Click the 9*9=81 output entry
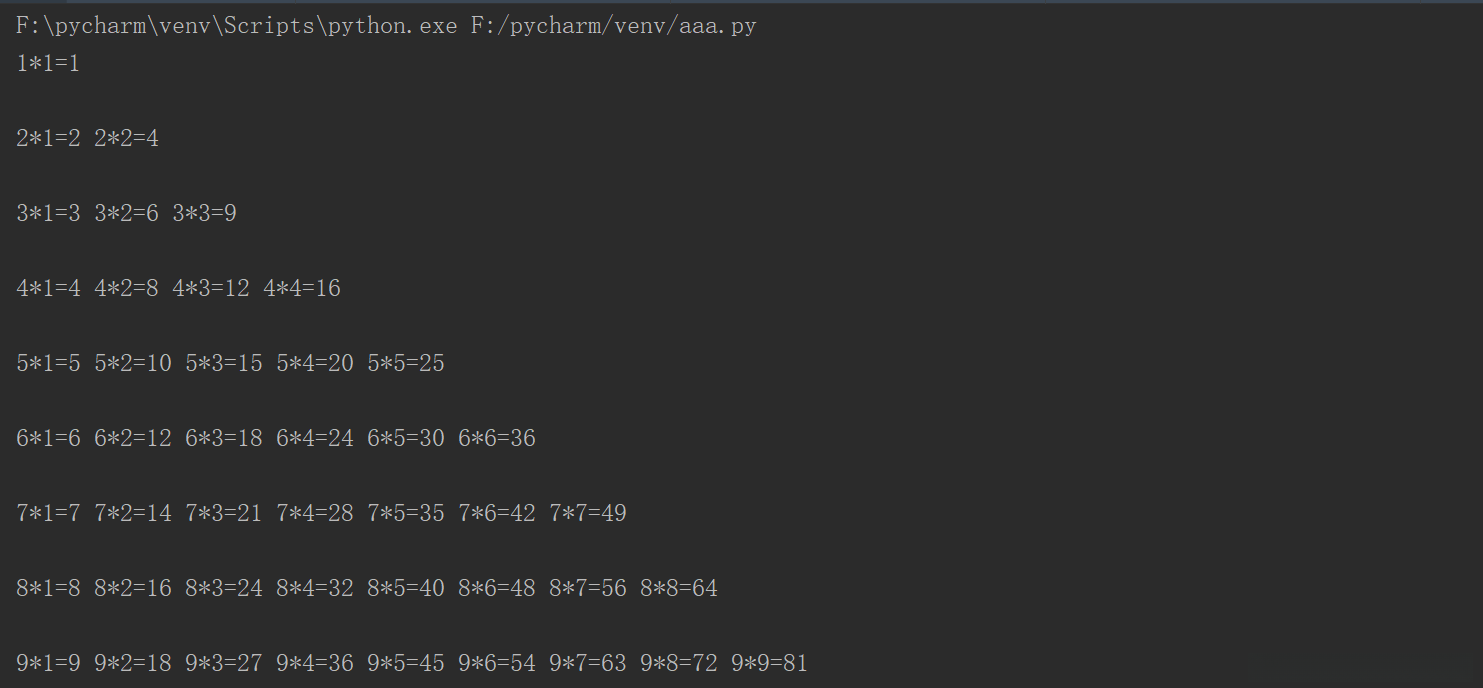This screenshot has height=688, width=1483. point(769,664)
